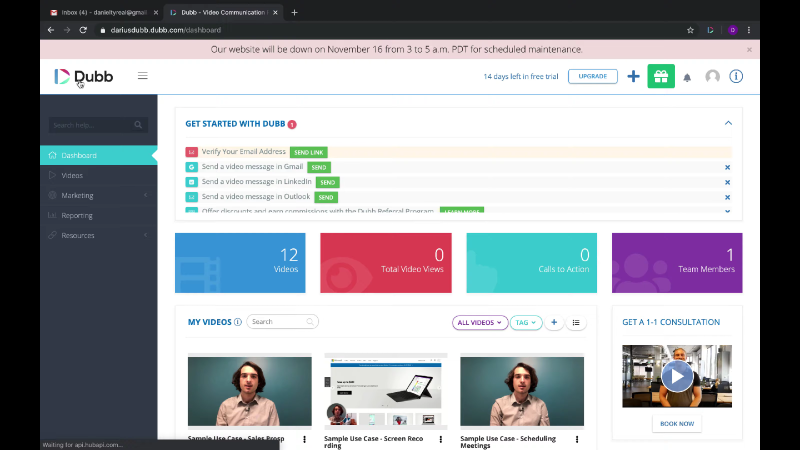Click the info circle icon in header
The width and height of the screenshot is (800, 450).
coord(736,76)
